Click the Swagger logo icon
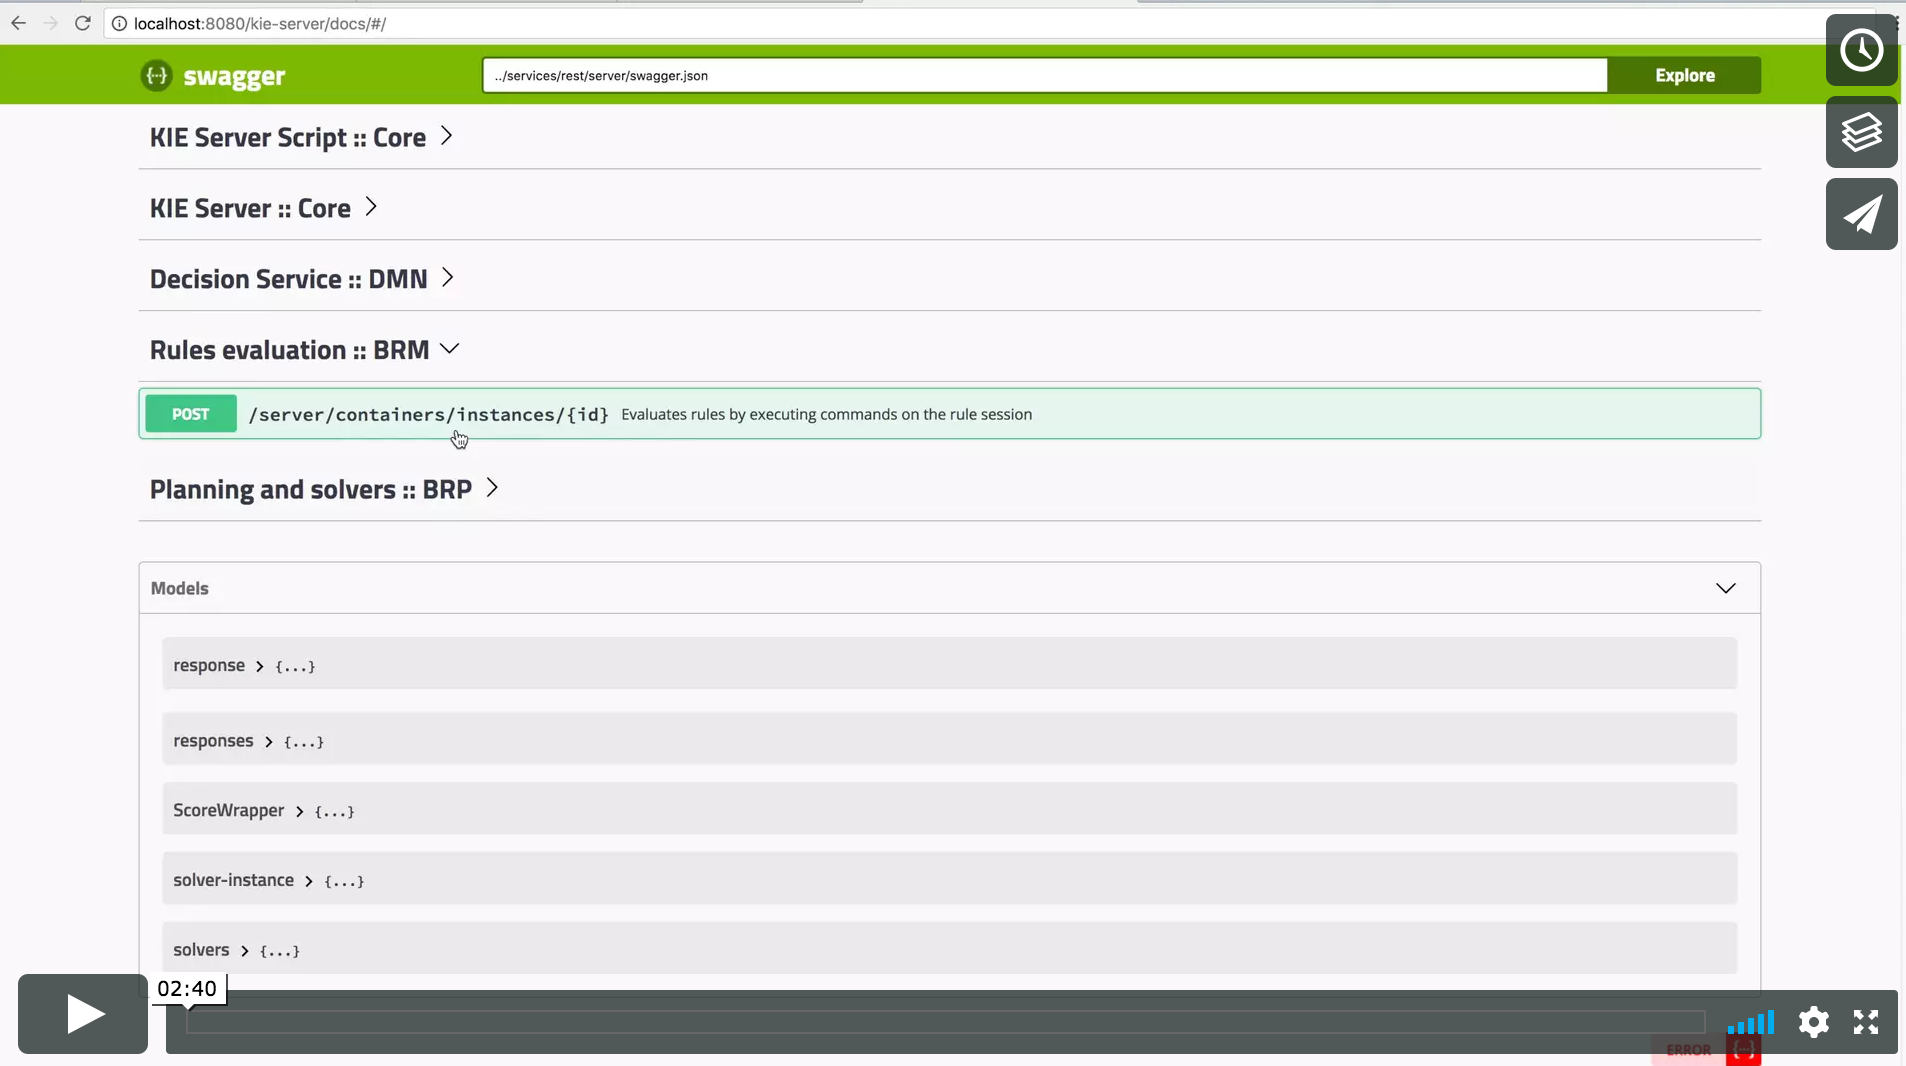This screenshot has height=1066, width=1906. (157, 75)
